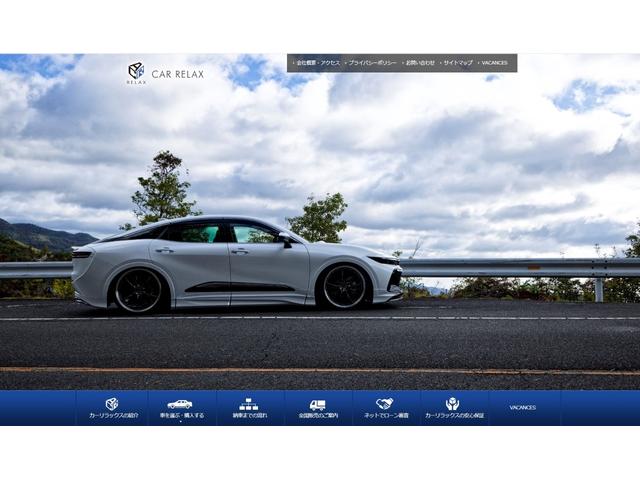Screen dimensions: 640x480
Task: Select the カーリラックスの安心保証 label
Action: click(453, 416)
